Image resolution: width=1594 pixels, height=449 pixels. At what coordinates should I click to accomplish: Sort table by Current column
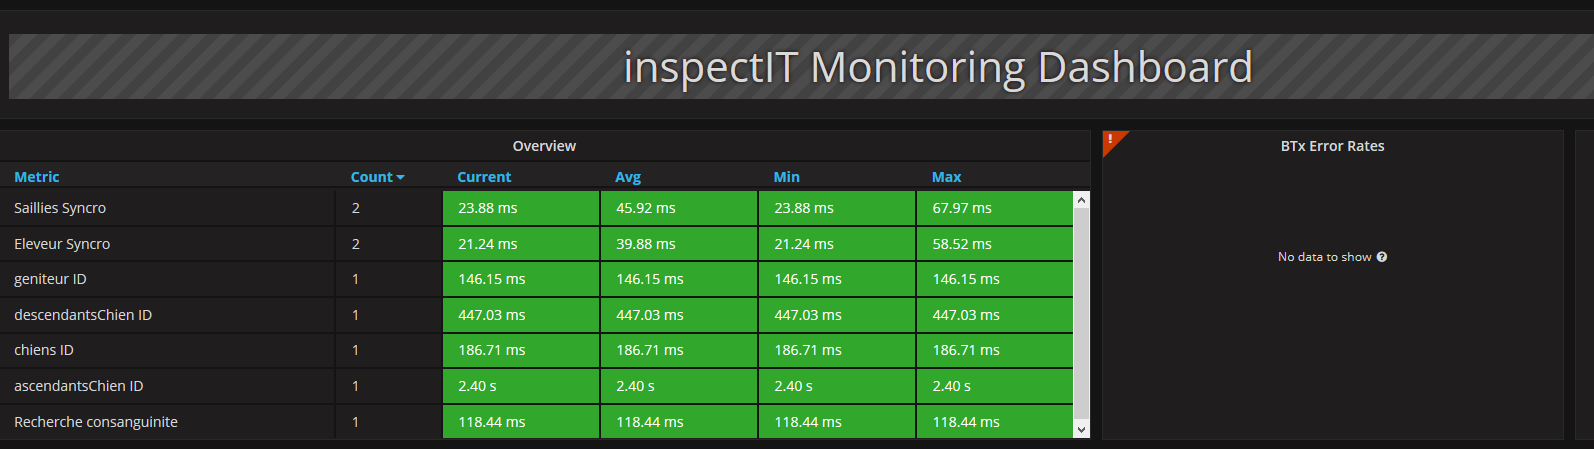coord(484,177)
